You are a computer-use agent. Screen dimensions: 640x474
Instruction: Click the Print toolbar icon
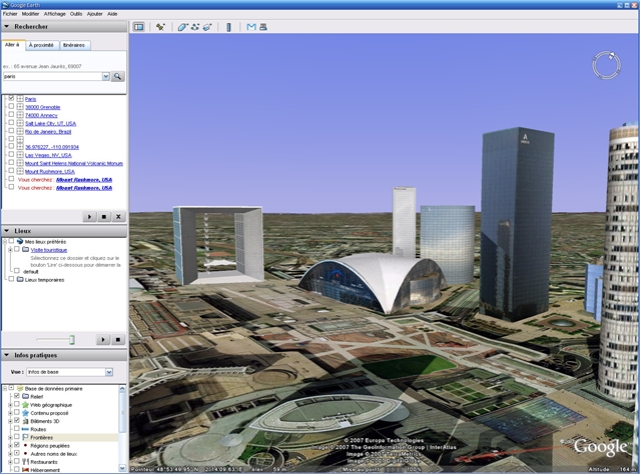click(x=263, y=27)
